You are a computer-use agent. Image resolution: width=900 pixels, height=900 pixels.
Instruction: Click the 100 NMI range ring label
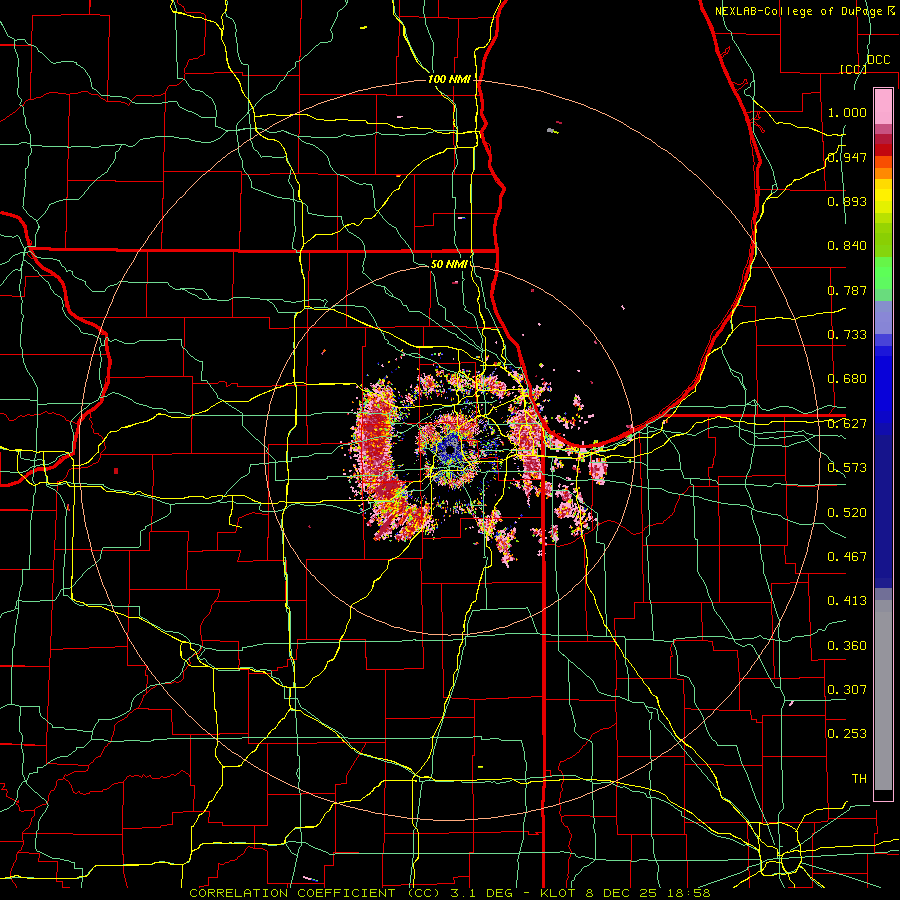[449, 79]
